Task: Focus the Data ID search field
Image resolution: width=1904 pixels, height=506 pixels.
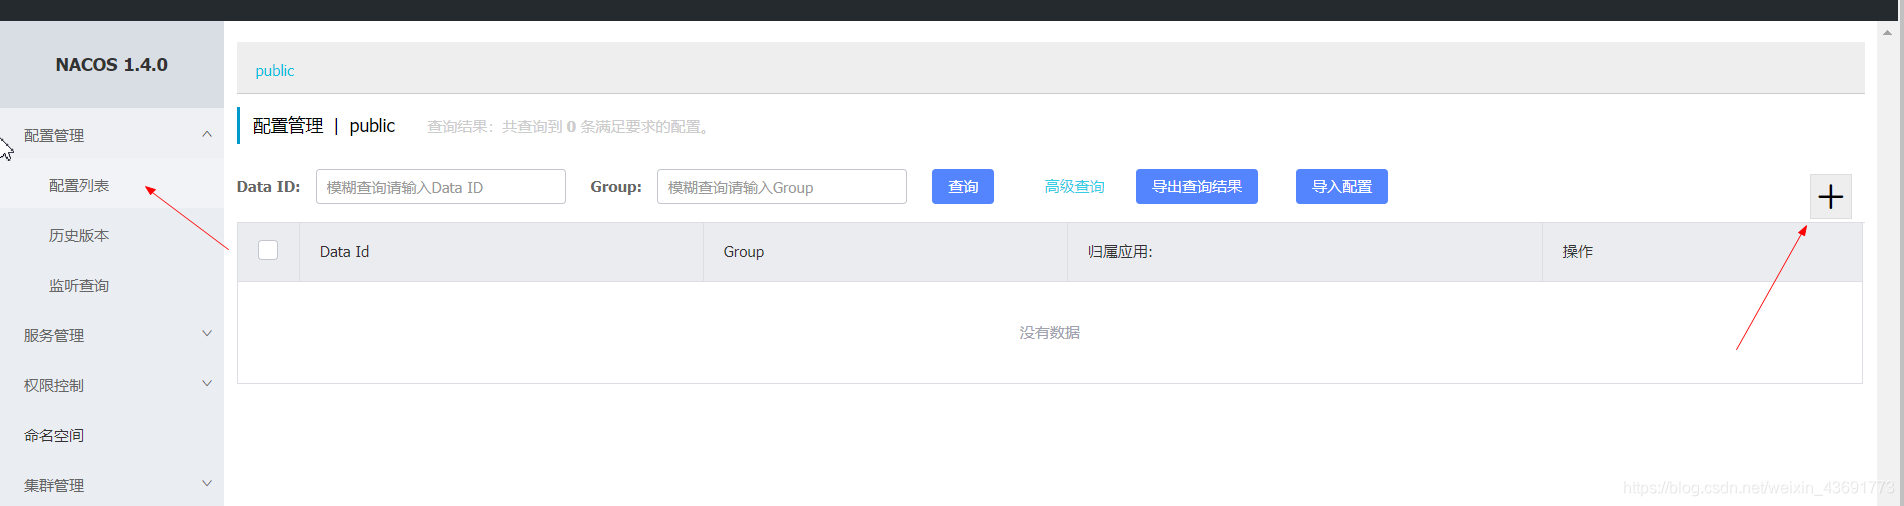Action: click(x=441, y=187)
